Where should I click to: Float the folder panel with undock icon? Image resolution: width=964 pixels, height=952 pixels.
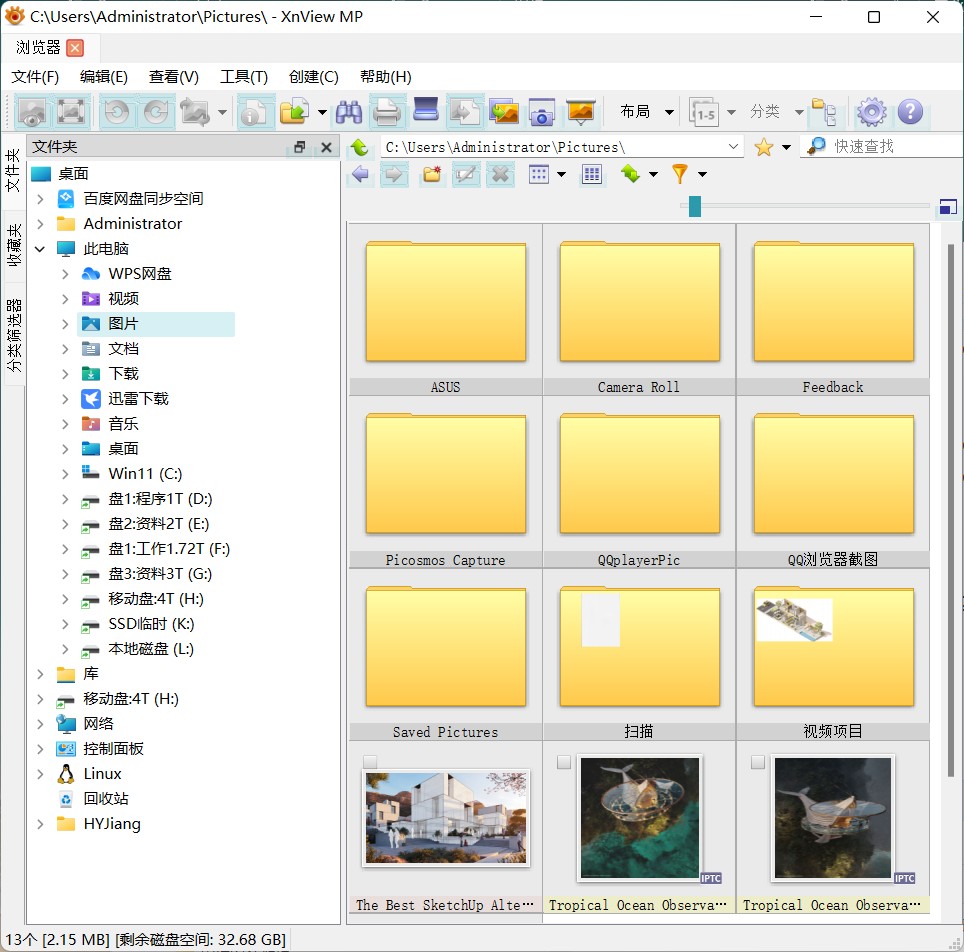(x=299, y=147)
